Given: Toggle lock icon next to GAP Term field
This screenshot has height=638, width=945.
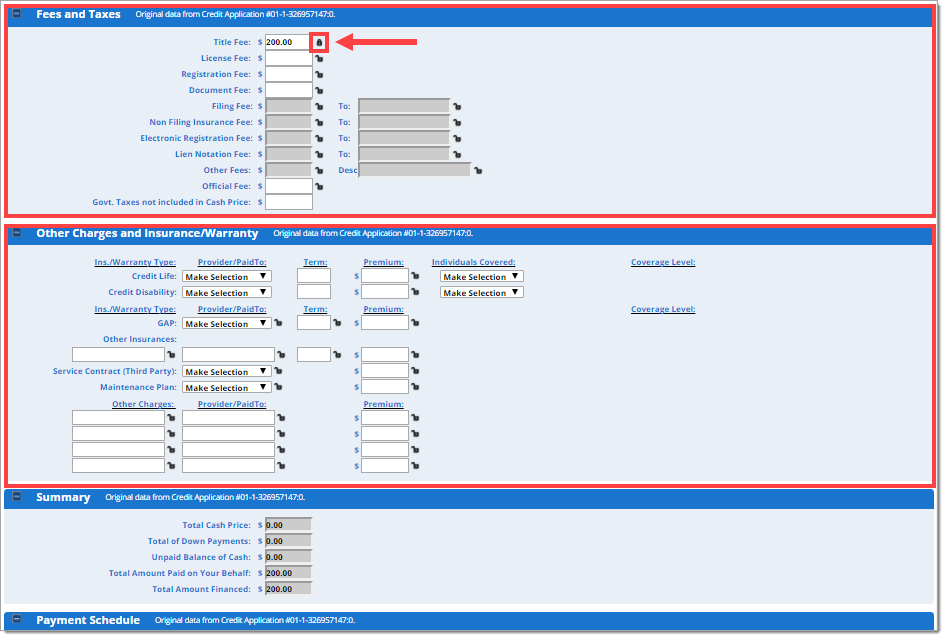Looking at the screenshot, I should coord(337,324).
